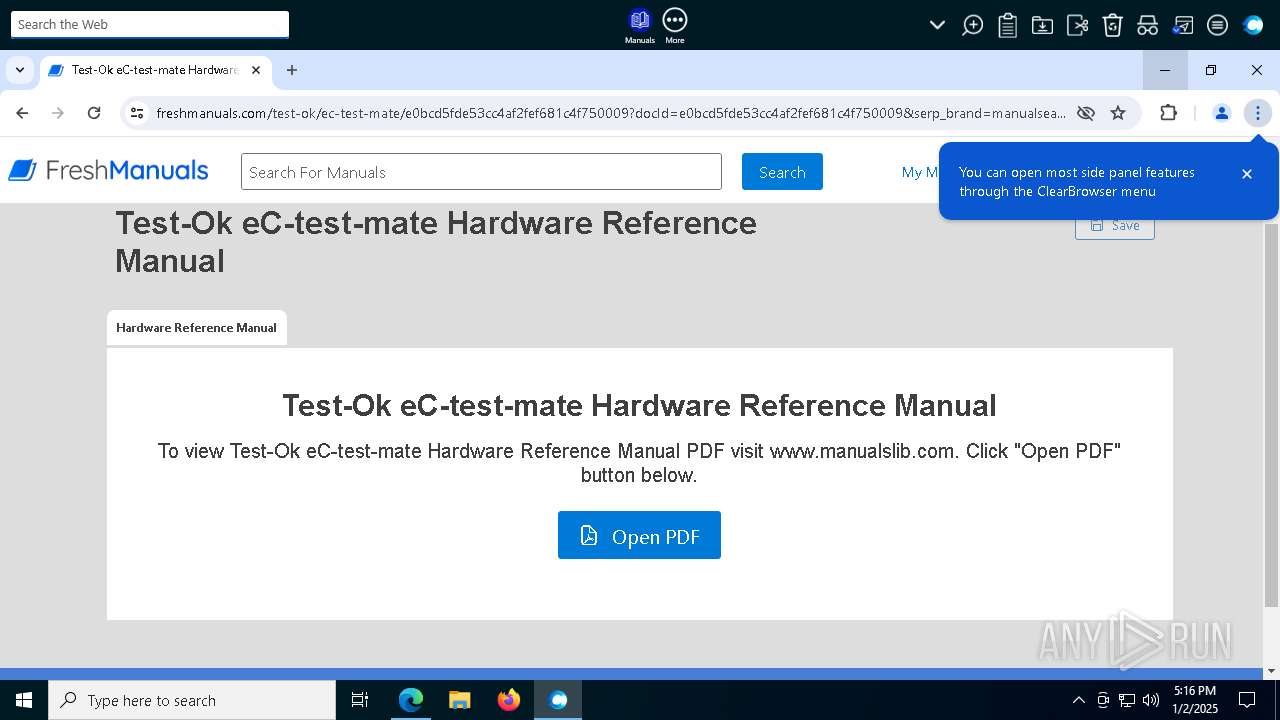Go back to the previous page
Screen dimensions: 1280x720
click(22, 113)
